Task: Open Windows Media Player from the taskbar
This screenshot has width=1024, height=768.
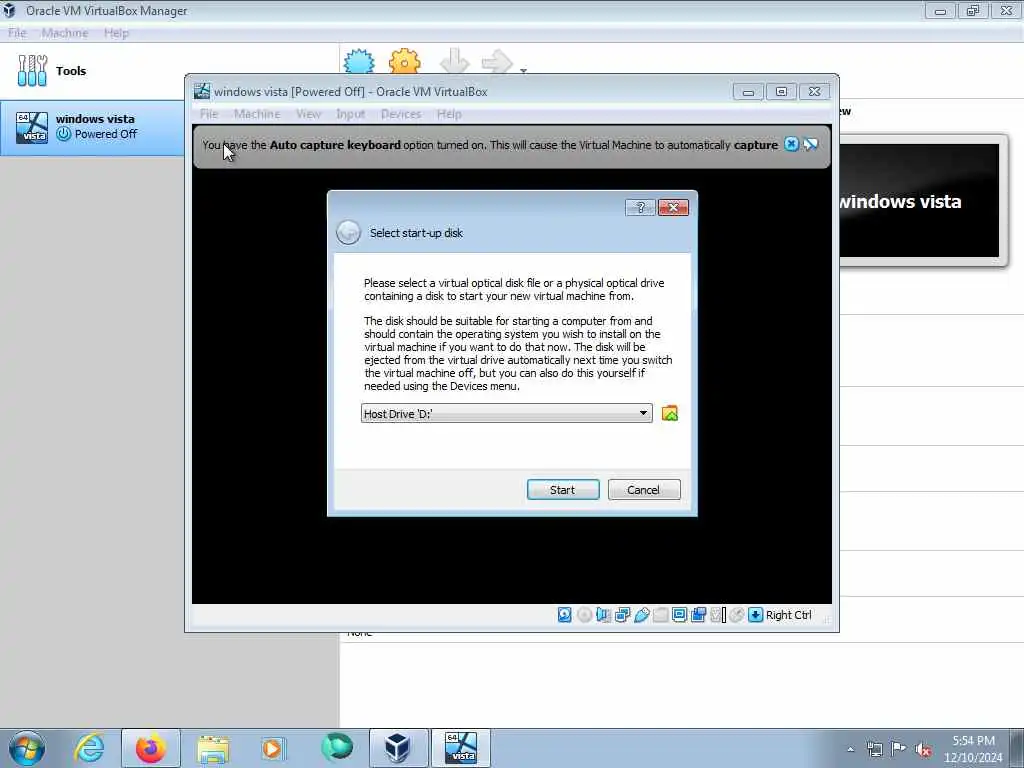Action: click(x=273, y=748)
